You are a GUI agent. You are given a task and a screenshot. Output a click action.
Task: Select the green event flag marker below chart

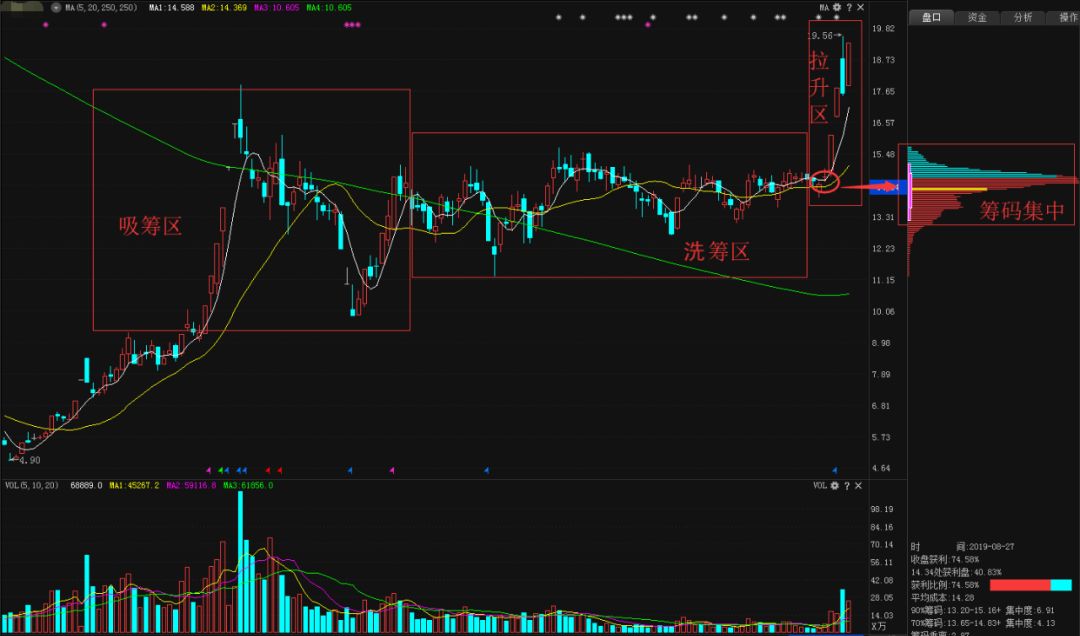pyautogui.click(x=220, y=471)
